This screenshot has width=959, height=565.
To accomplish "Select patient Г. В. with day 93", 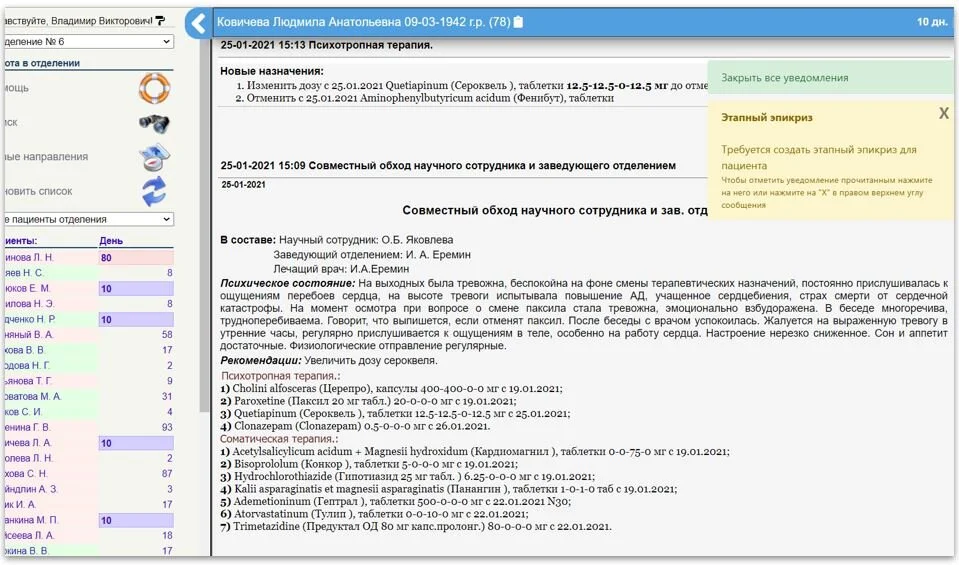I will 89,427.
